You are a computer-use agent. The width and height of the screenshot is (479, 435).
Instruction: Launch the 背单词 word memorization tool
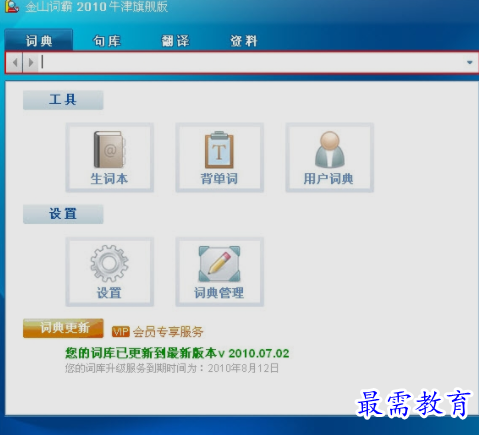(219, 158)
